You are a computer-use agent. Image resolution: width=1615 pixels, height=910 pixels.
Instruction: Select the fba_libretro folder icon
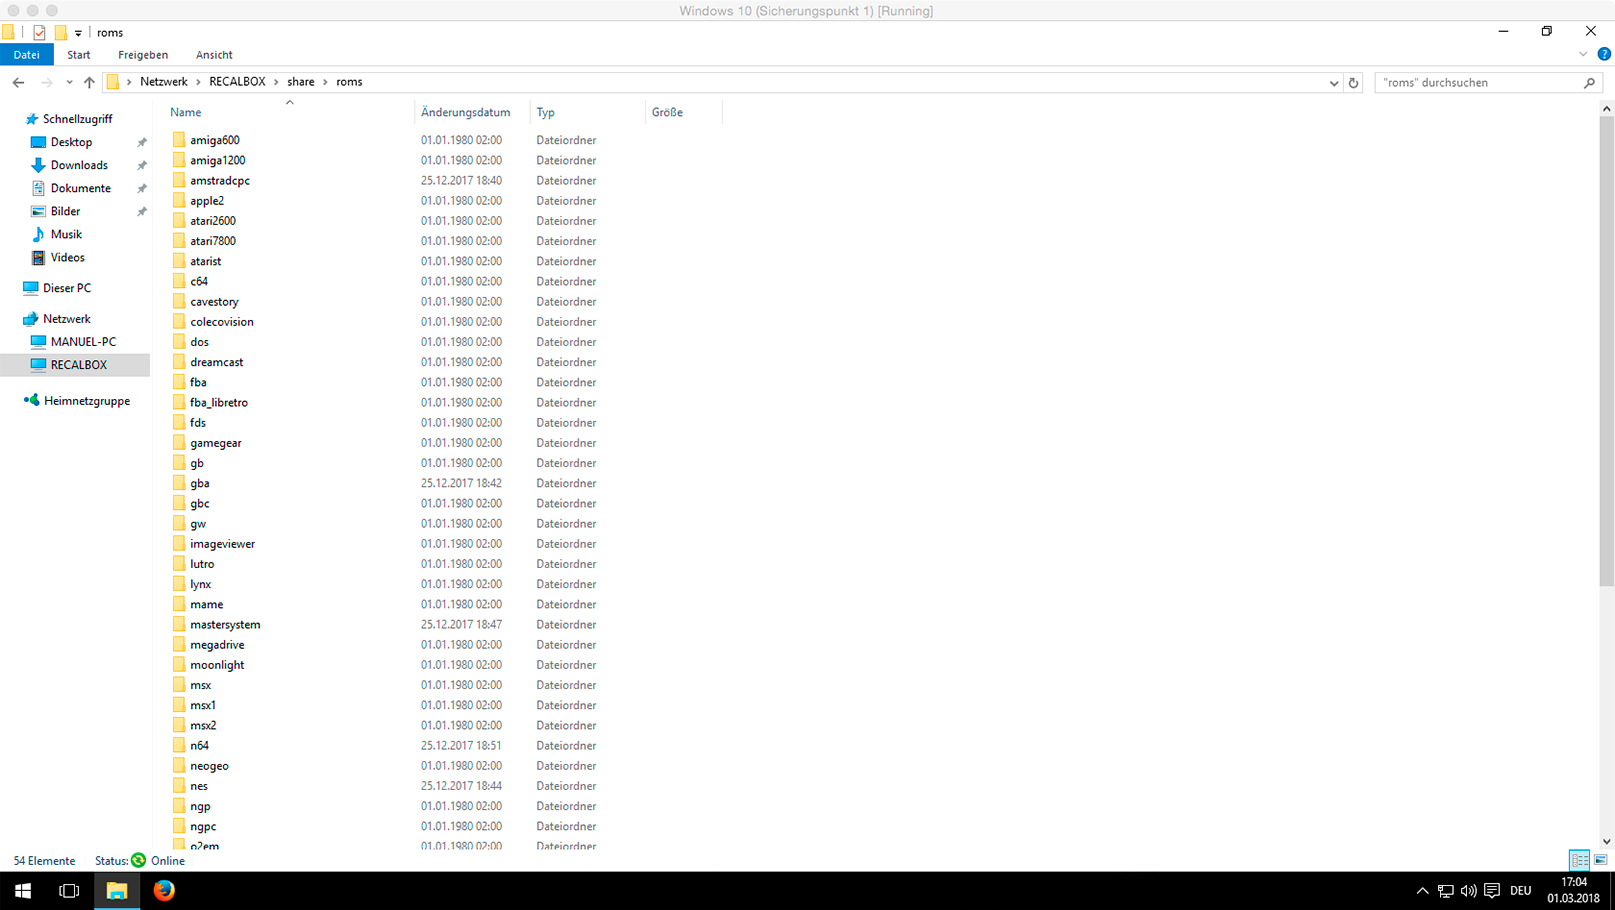(x=179, y=402)
